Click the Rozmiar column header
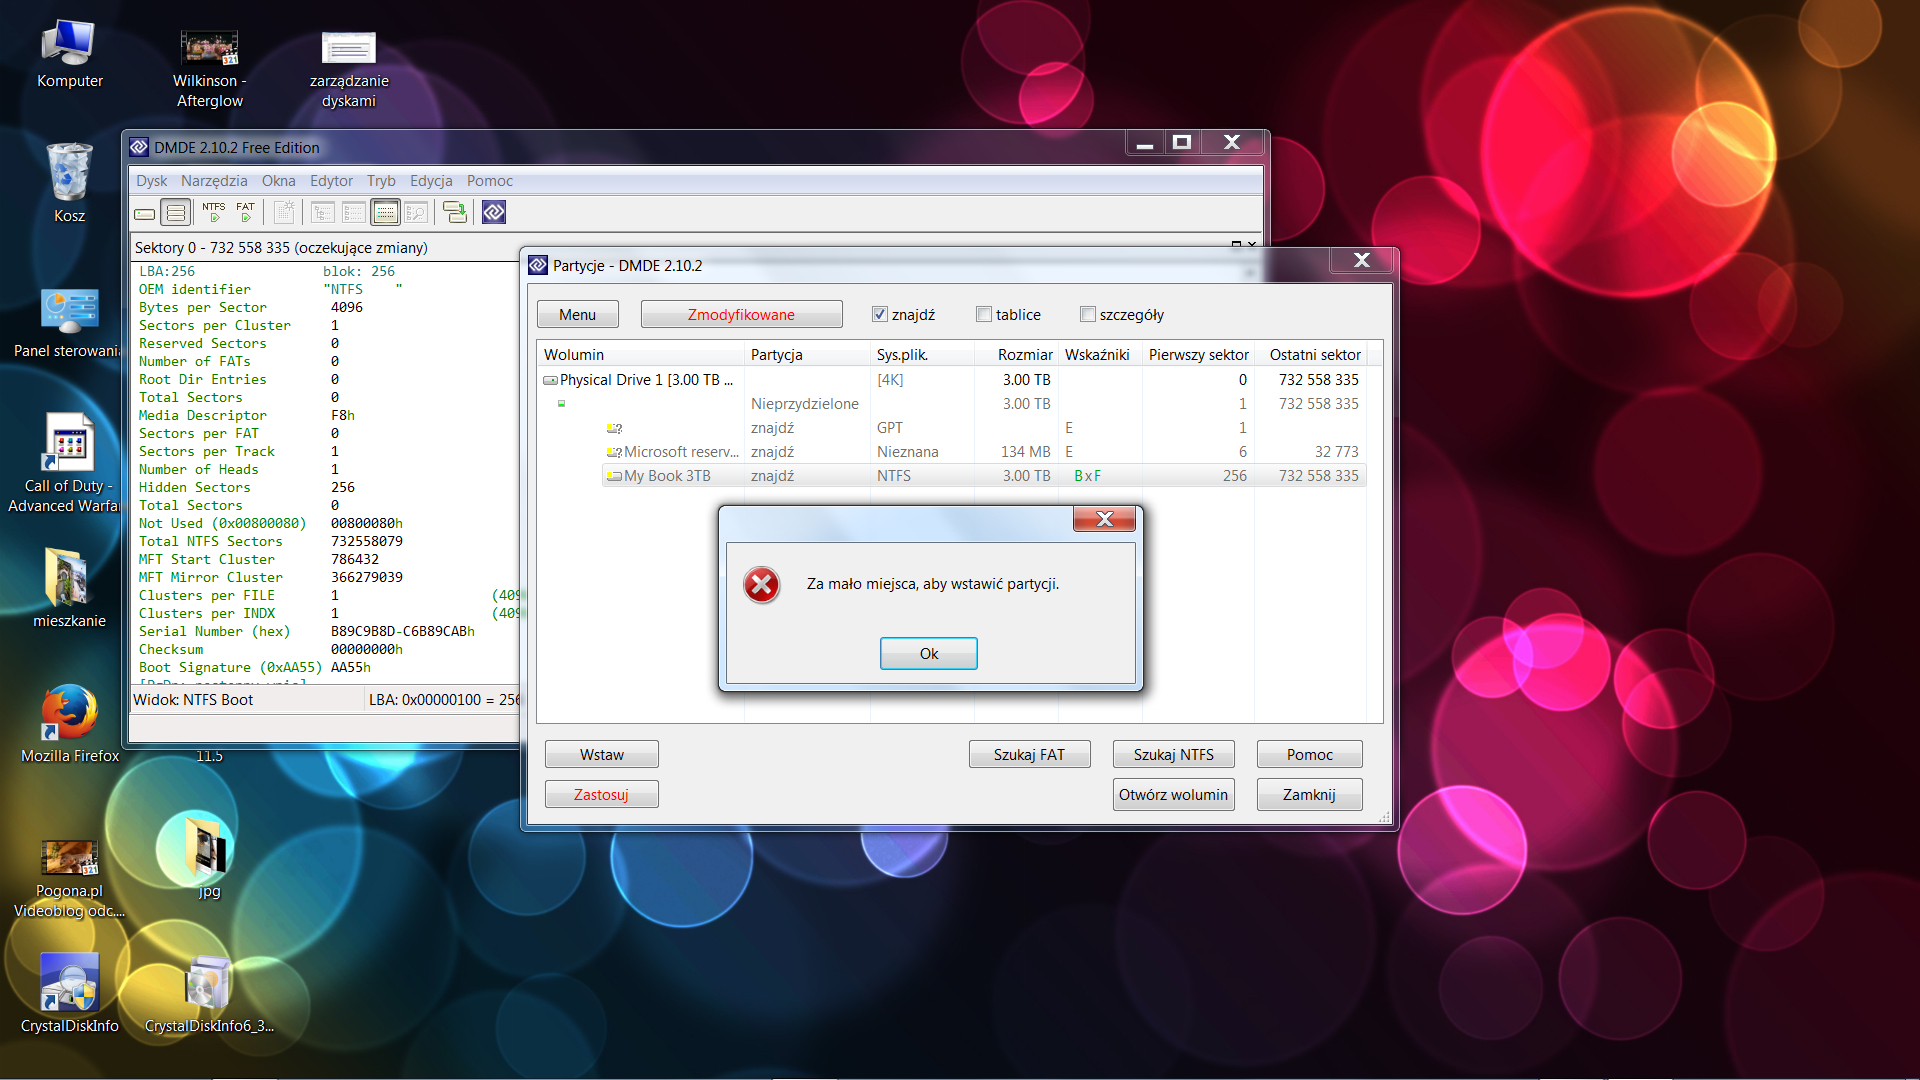The height and width of the screenshot is (1080, 1920). (x=1015, y=355)
